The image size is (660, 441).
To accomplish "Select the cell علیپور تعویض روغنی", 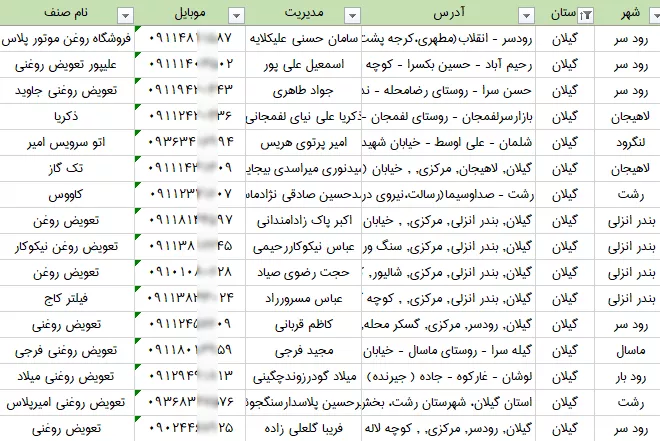I will pos(67,65).
